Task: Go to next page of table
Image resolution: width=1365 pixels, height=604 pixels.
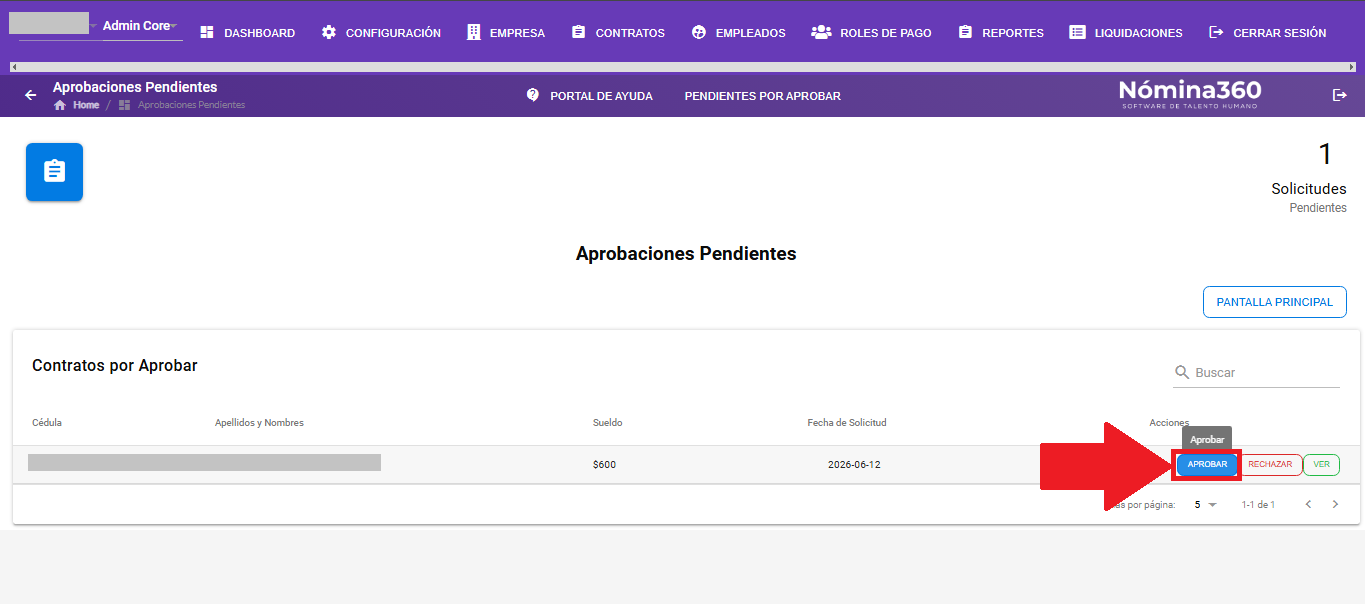Action: 1335,505
